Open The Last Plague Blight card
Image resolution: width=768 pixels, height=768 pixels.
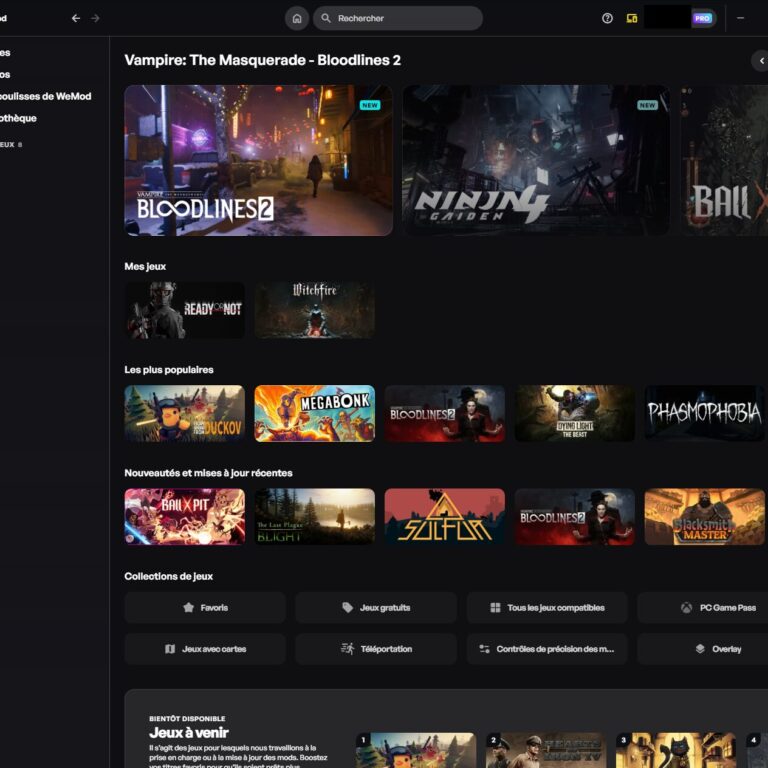314,517
